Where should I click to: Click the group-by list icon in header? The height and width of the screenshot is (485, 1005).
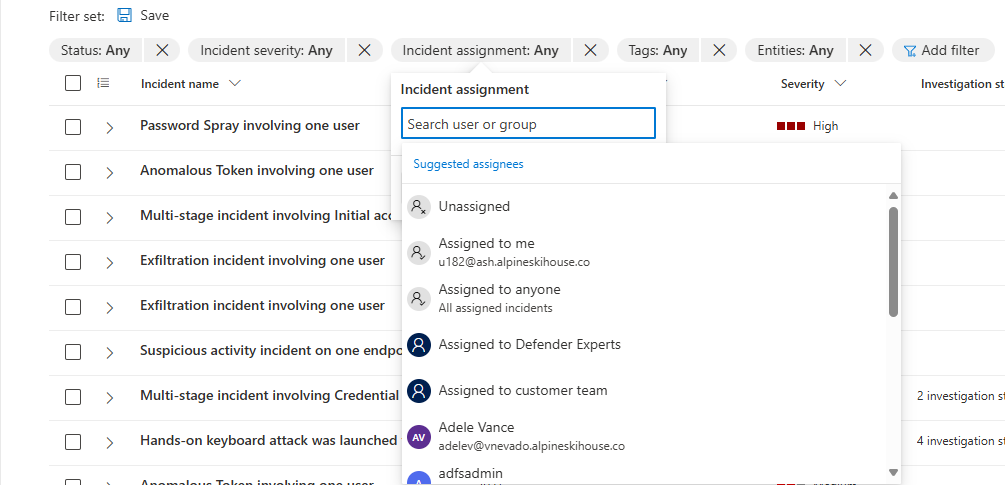(x=103, y=84)
